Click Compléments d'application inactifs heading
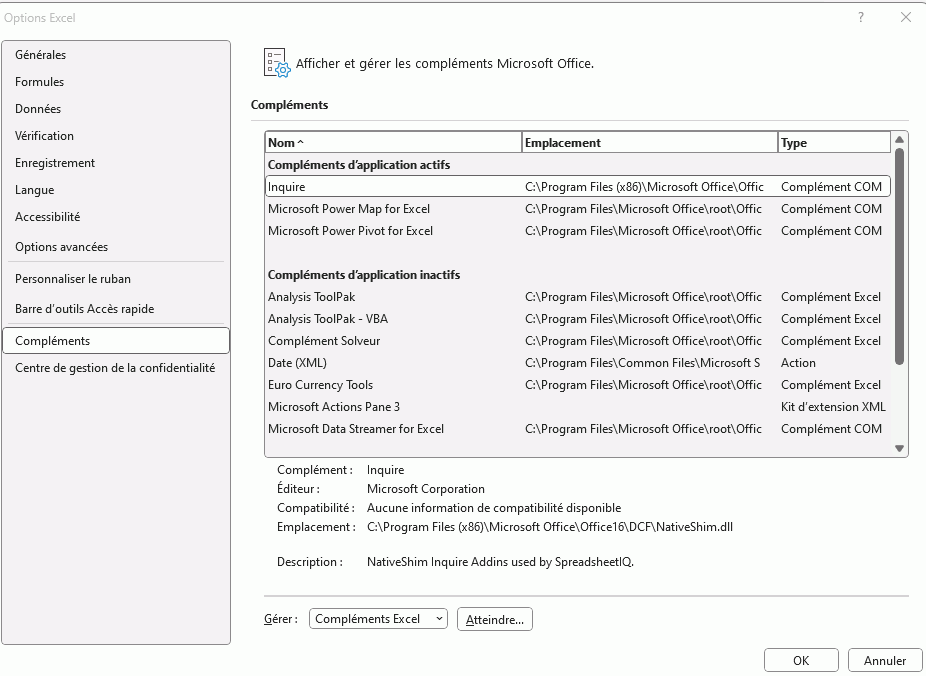Viewport: 926px width, 676px height. (364, 275)
